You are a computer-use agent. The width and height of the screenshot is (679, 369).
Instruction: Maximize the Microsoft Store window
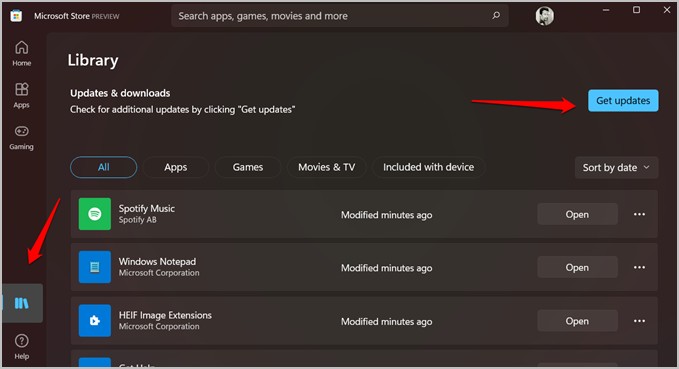point(636,10)
